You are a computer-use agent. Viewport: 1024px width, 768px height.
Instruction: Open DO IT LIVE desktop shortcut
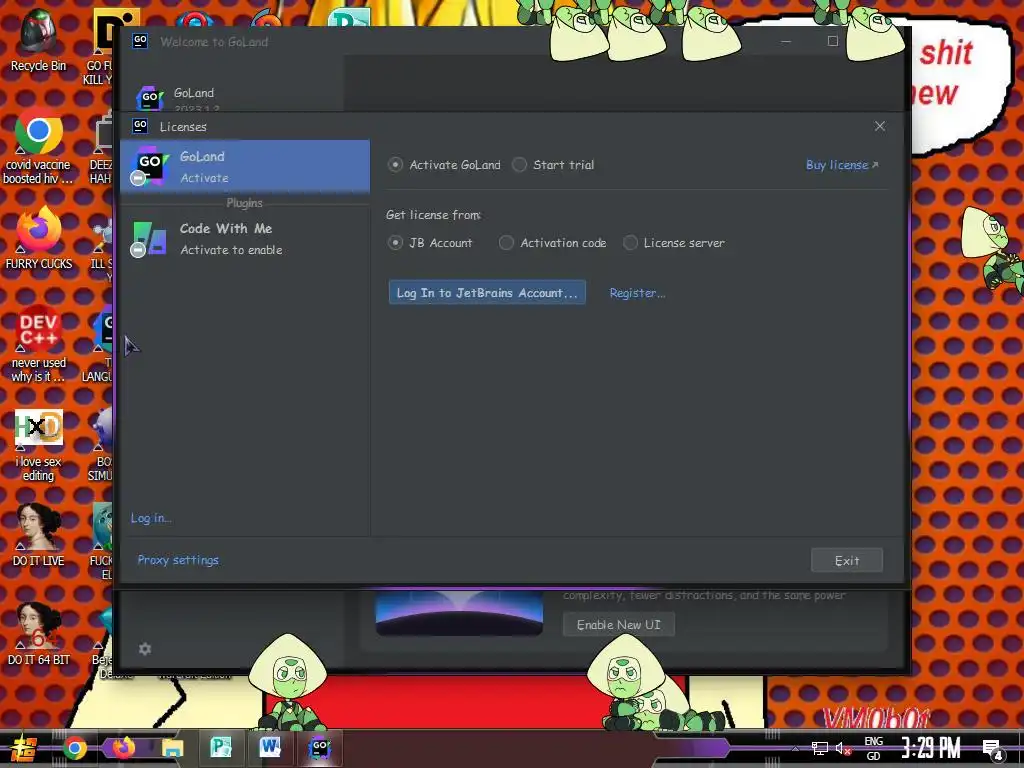39,534
